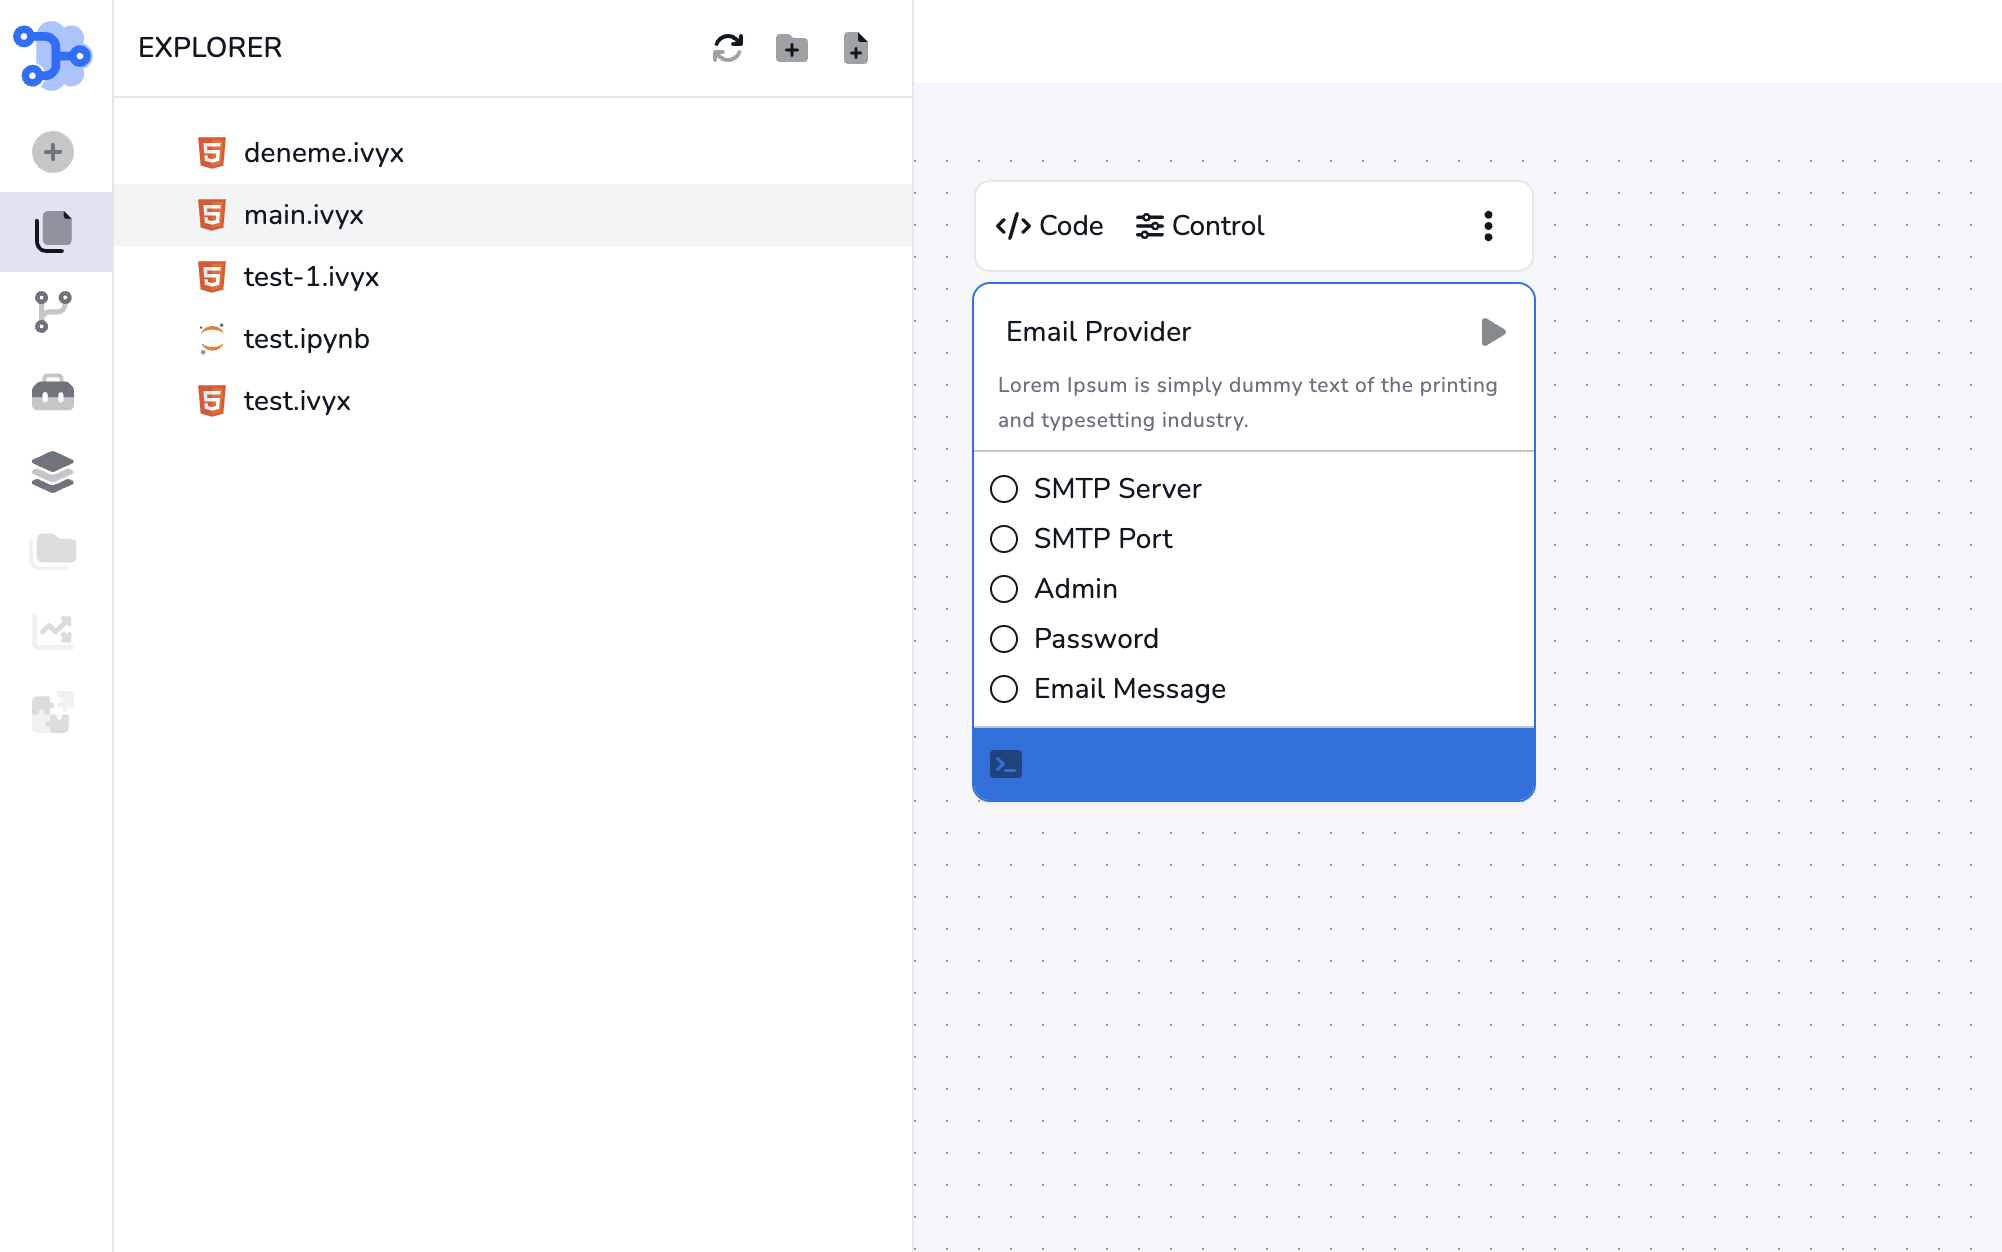Open the test.ipynb notebook
This screenshot has height=1252, width=2002.
click(x=306, y=339)
